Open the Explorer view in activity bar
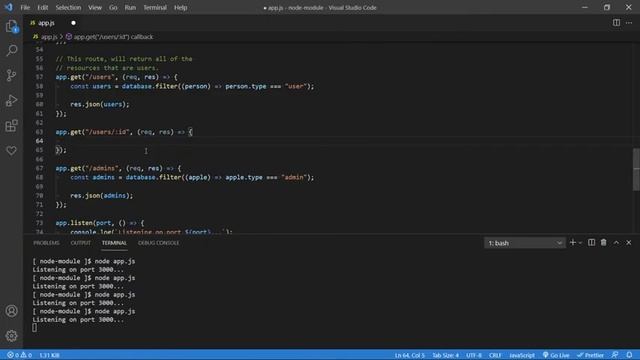The width and height of the screenshot is (640, 360). [11, 27]
